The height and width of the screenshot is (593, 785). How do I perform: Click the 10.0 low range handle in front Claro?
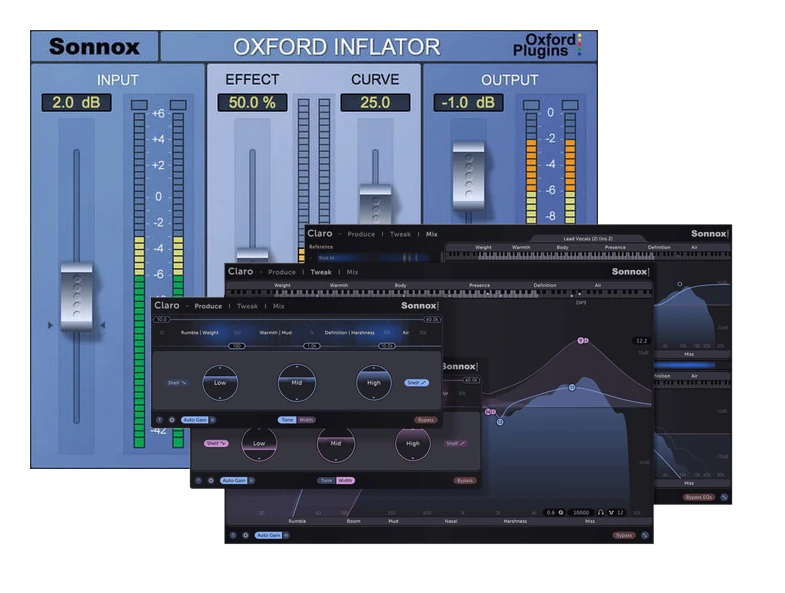point(162,319)
